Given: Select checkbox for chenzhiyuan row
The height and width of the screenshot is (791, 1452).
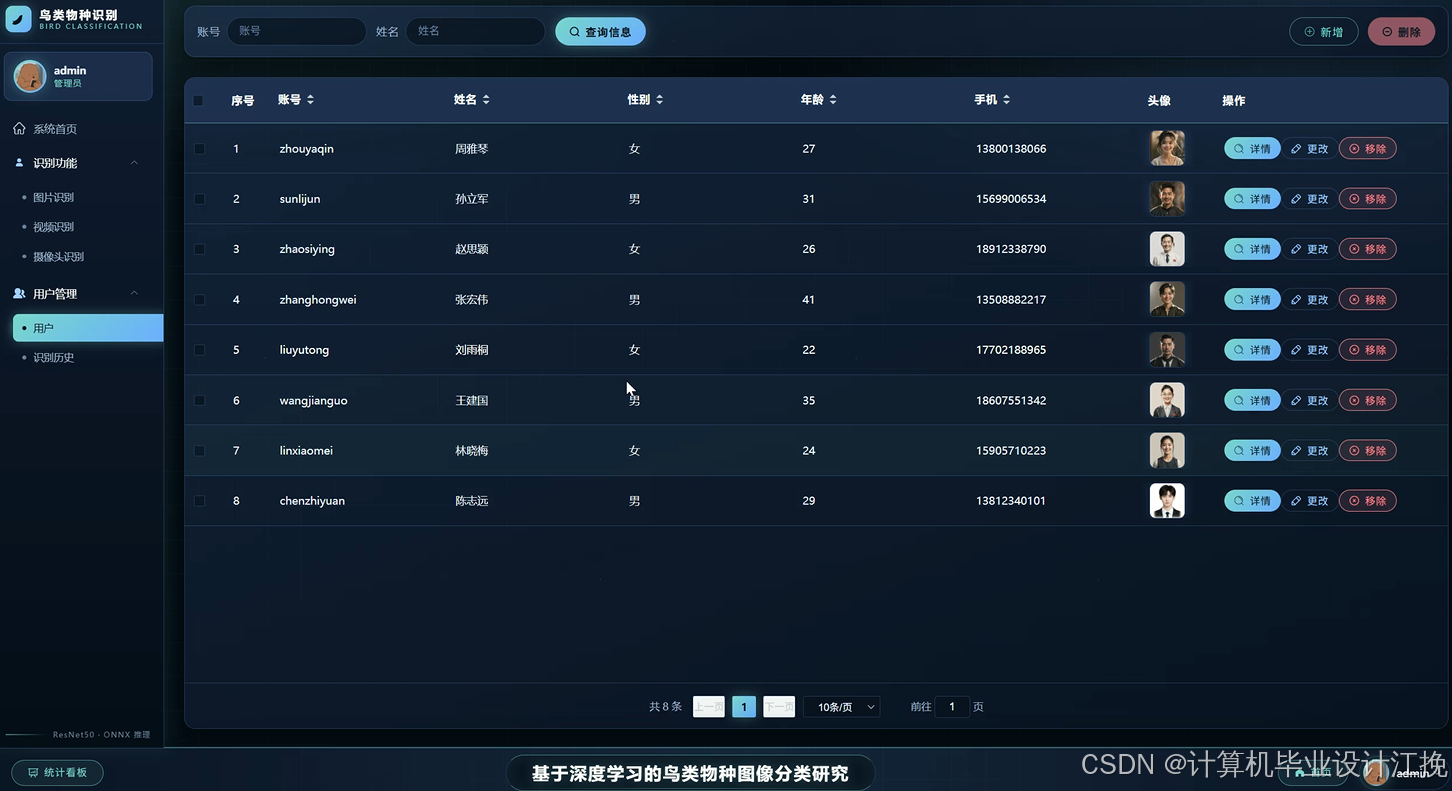Looking at the screenshot, I should point(199,501).
